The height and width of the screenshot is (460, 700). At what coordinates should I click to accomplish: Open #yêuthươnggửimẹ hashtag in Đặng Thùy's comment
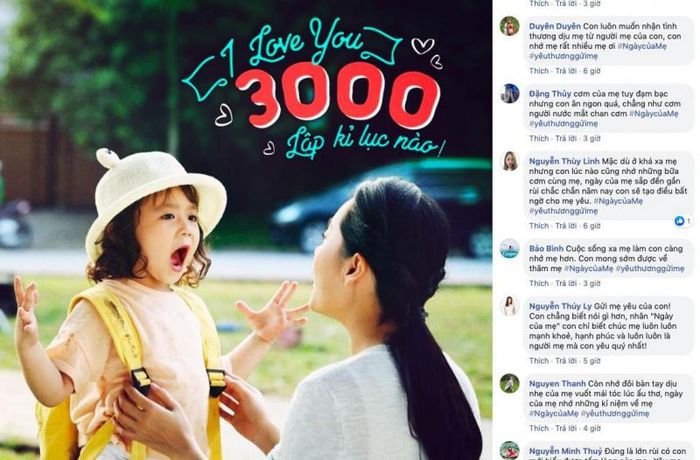[x=563, y=124]
